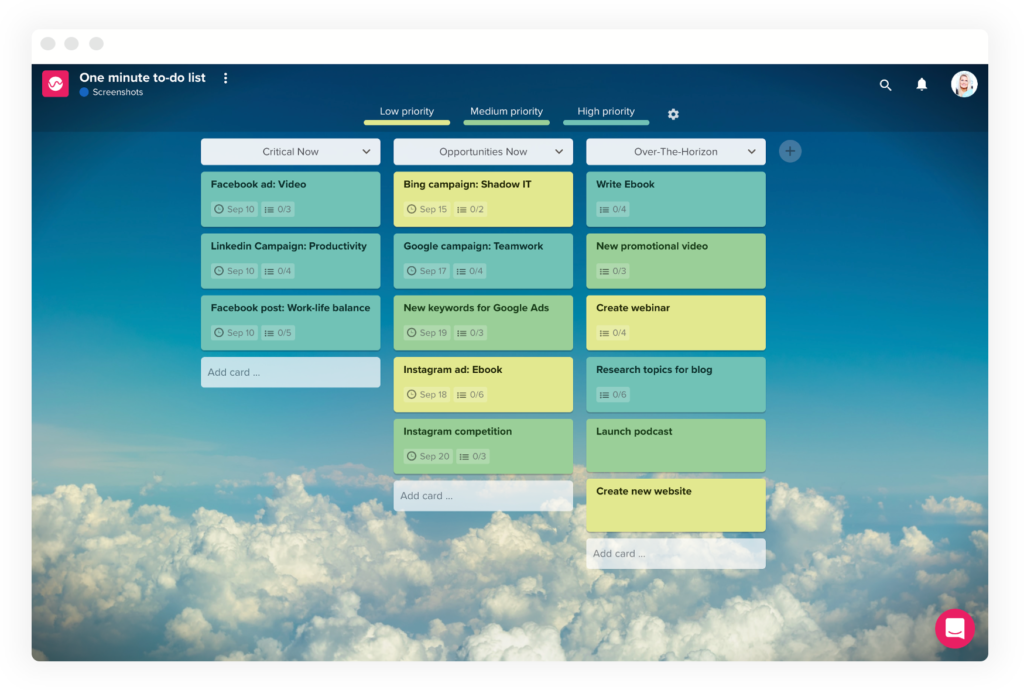Click the blue Screenshots project dot
This screenshot has width=1024, height=690.
[84, 92]
